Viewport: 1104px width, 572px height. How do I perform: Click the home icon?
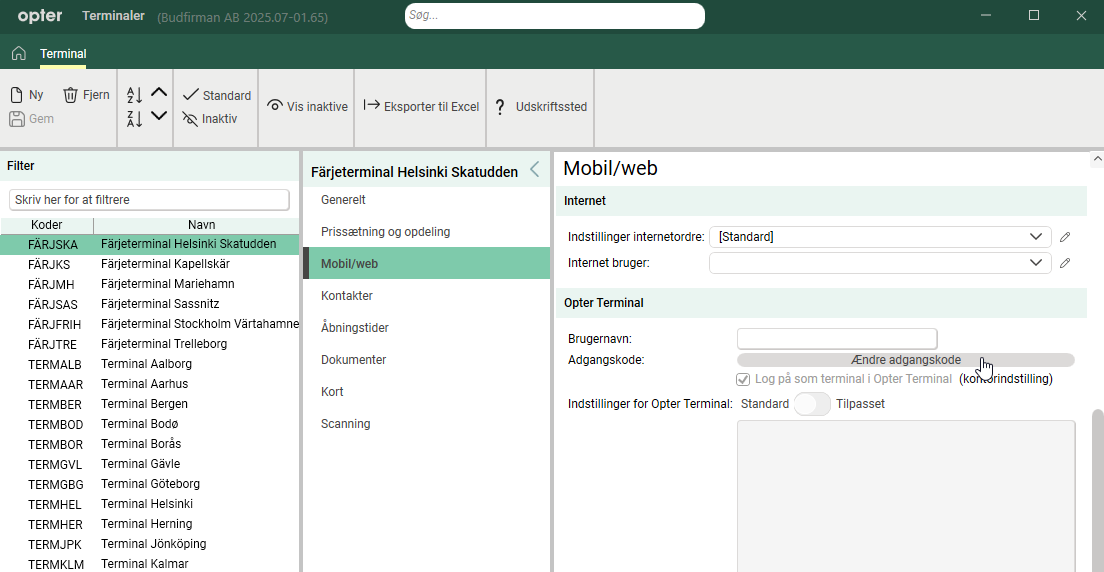click(18, 54)
